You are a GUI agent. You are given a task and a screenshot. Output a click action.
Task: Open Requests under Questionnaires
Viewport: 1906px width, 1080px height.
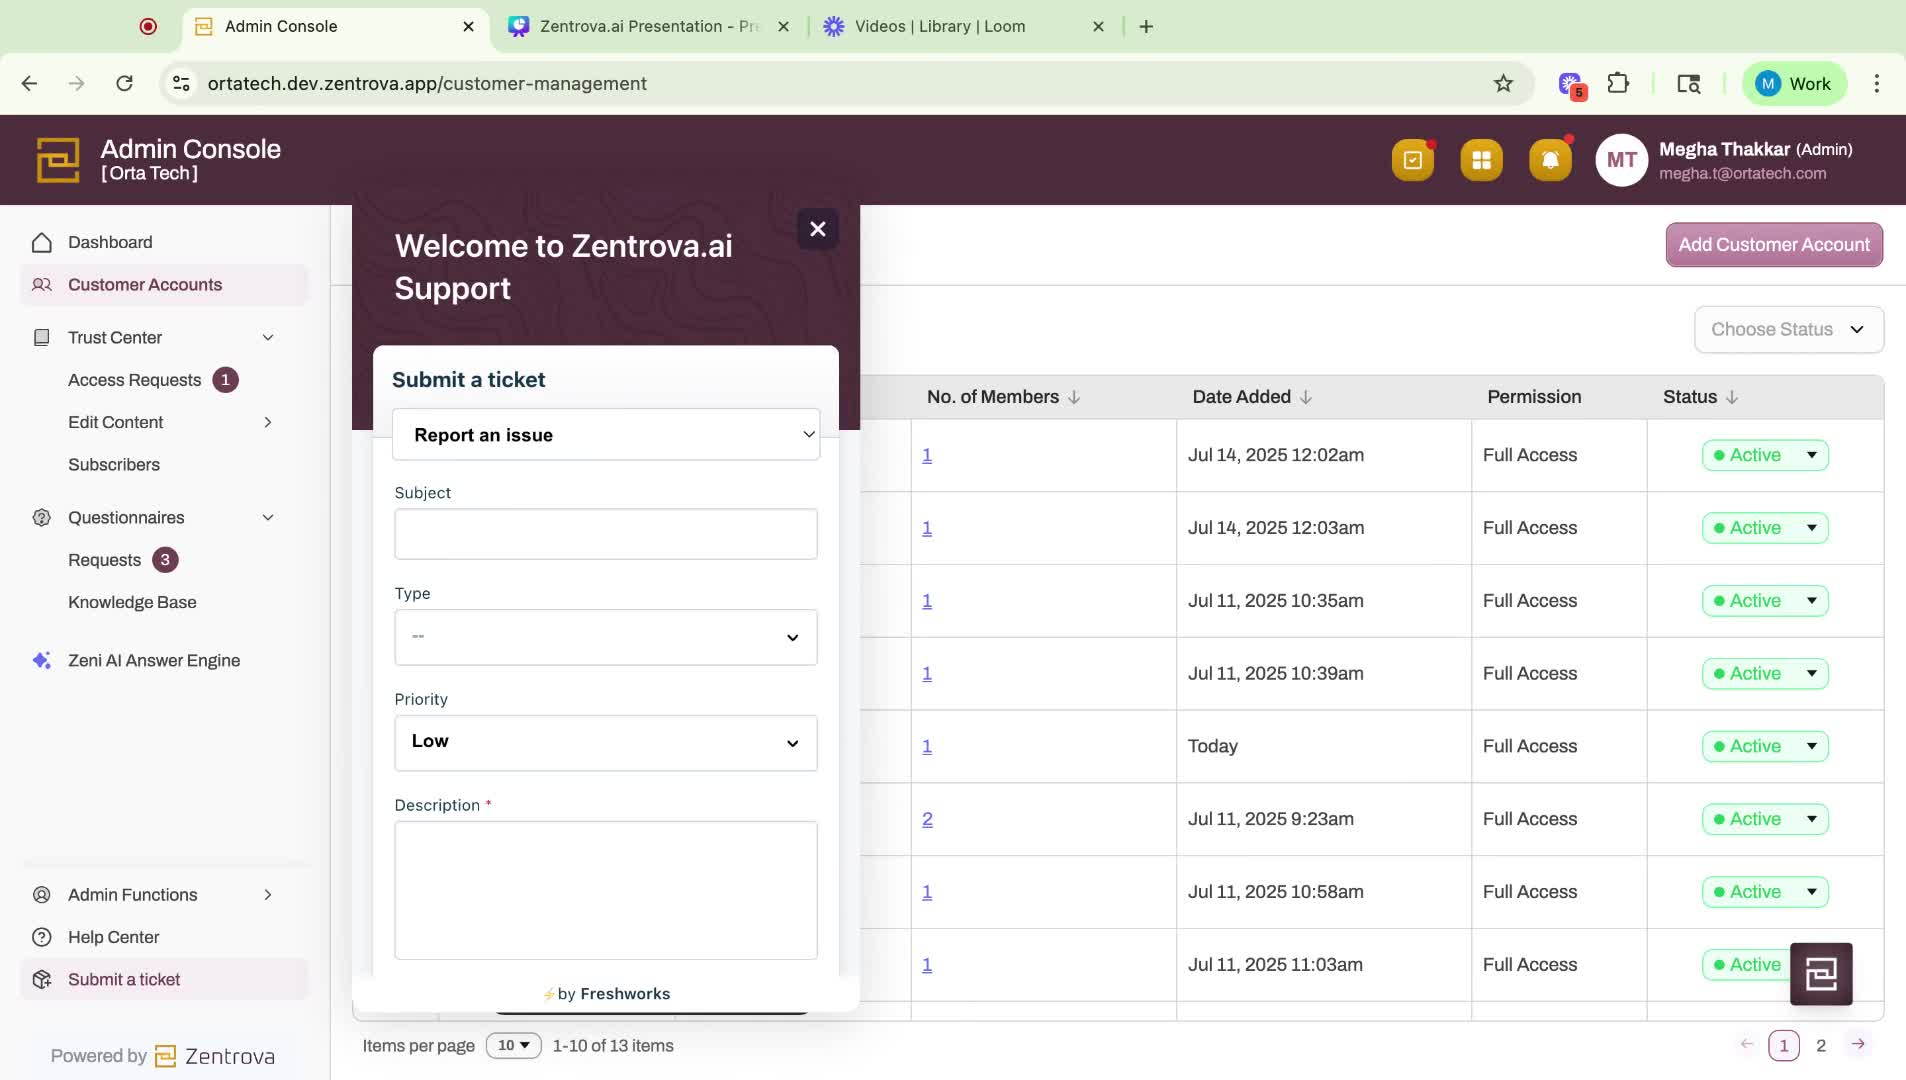click(x=104, y=560)
